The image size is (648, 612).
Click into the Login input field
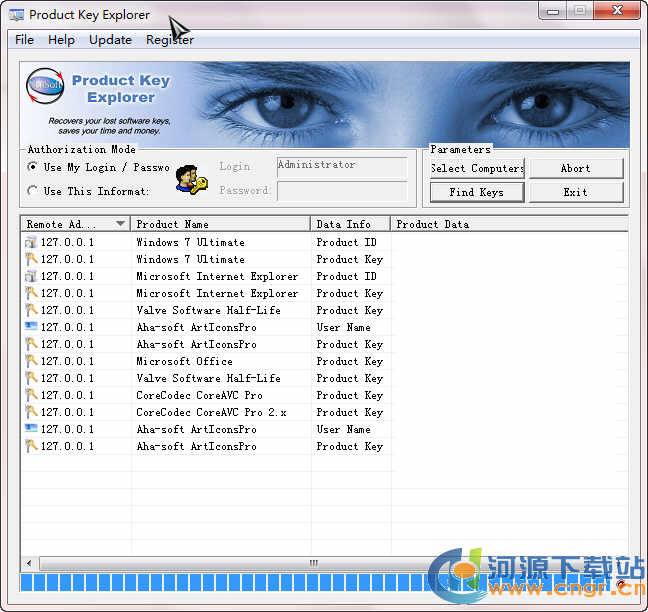[342, 167]
